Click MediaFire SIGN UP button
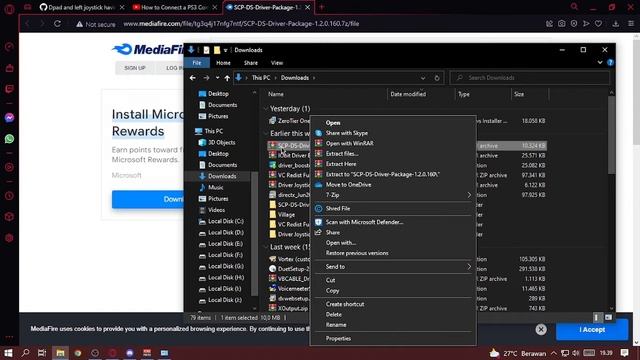 pos(135,68)
